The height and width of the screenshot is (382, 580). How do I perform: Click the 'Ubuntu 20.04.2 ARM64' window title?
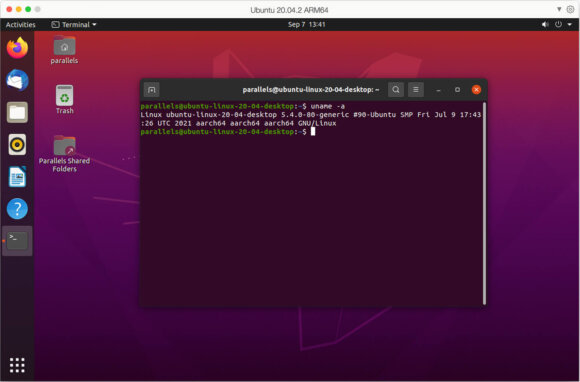(x=289, y=10)
